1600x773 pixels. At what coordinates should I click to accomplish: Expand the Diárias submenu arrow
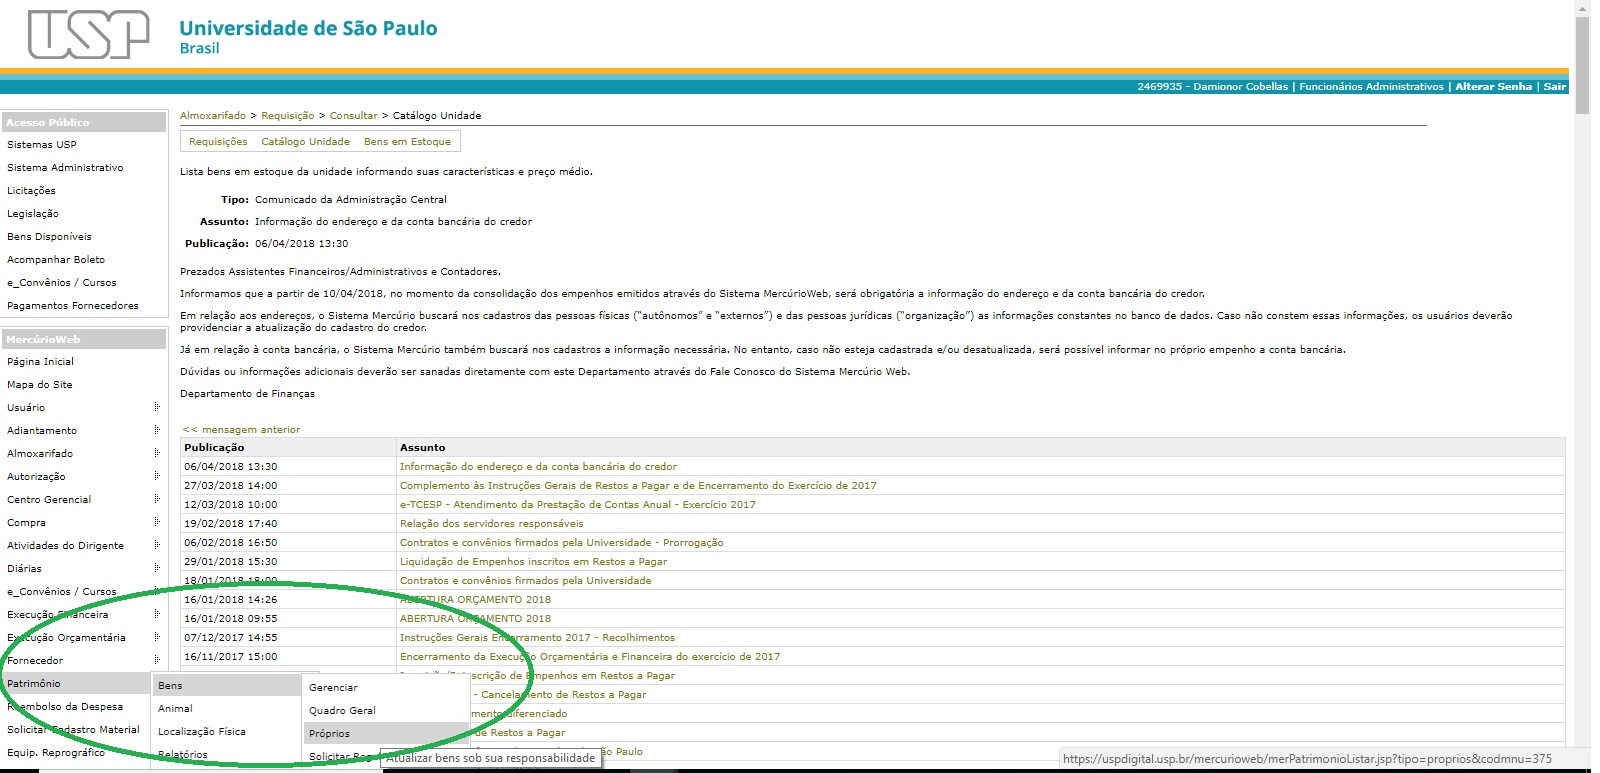(157, 568)
